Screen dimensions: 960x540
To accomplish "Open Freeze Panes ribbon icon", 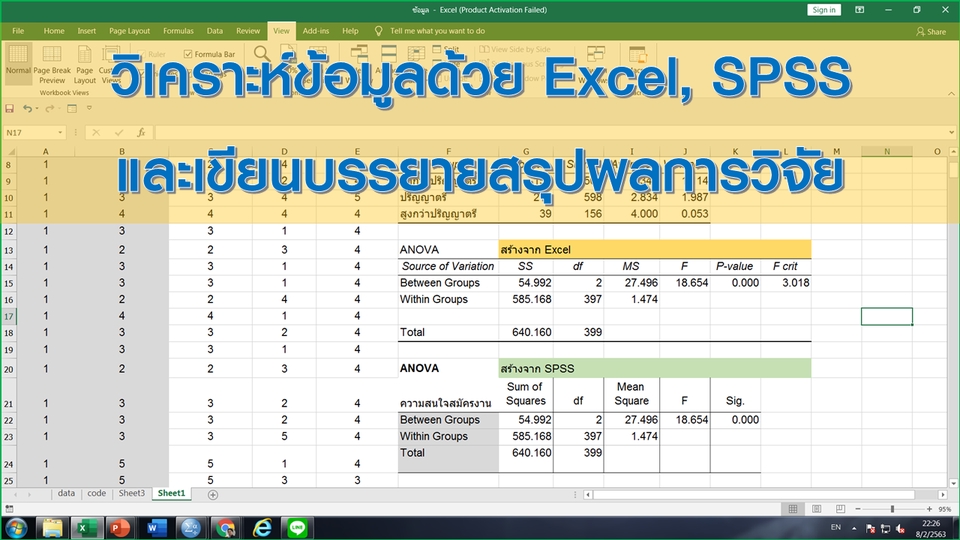I will pyautogui.click(x=416, y=54).
